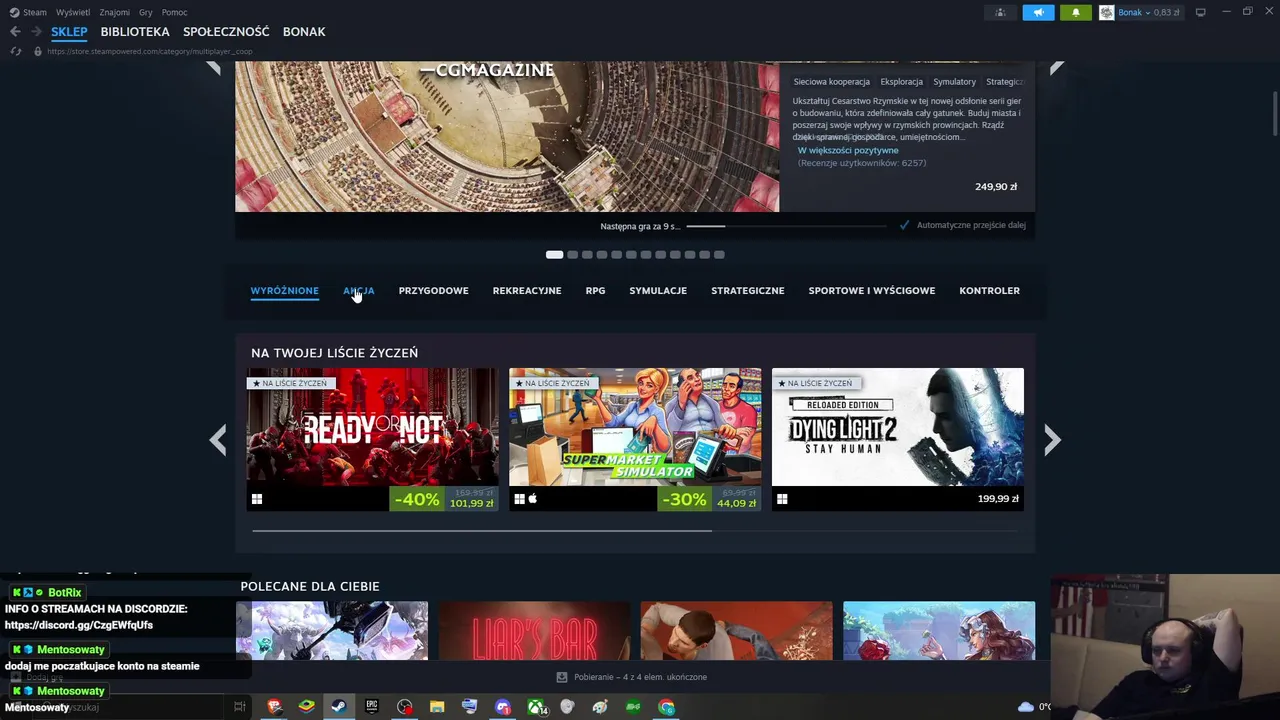Open the green notifications bell

1076,12
